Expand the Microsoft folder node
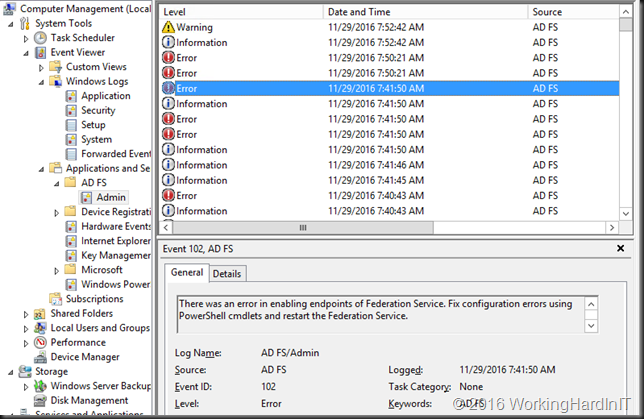The height and width of the screenshot is (419, 644). pyautogui.click(x=57, y=271)
